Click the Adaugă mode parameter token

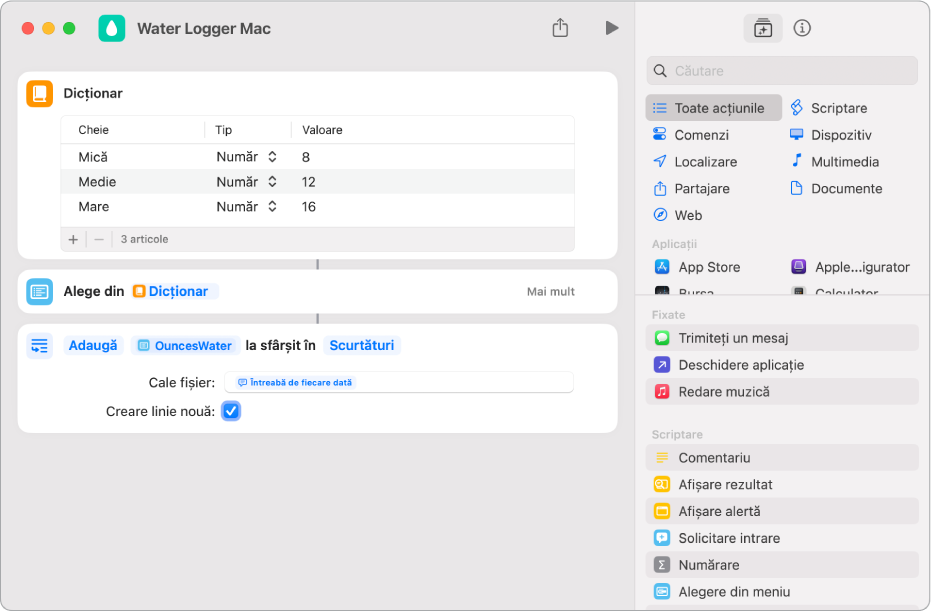(x=93, y=345)
